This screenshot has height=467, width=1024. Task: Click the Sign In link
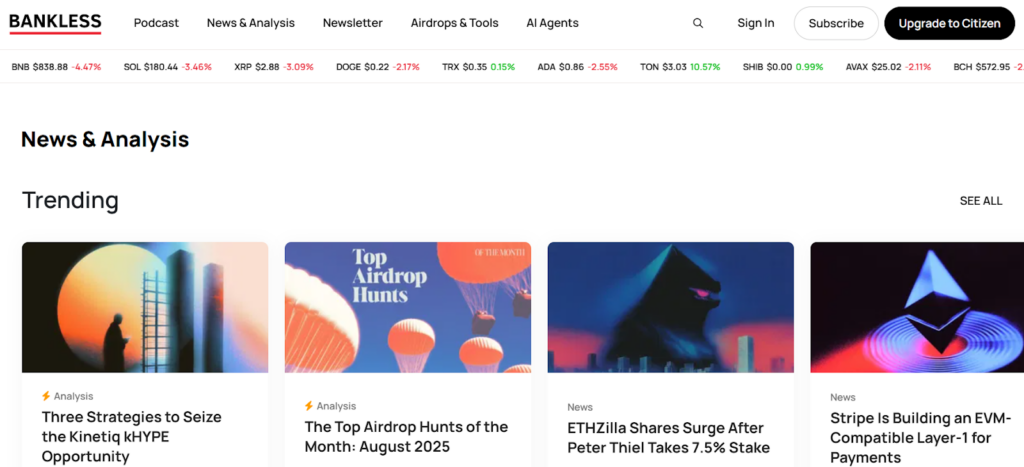tap(756, 23)
